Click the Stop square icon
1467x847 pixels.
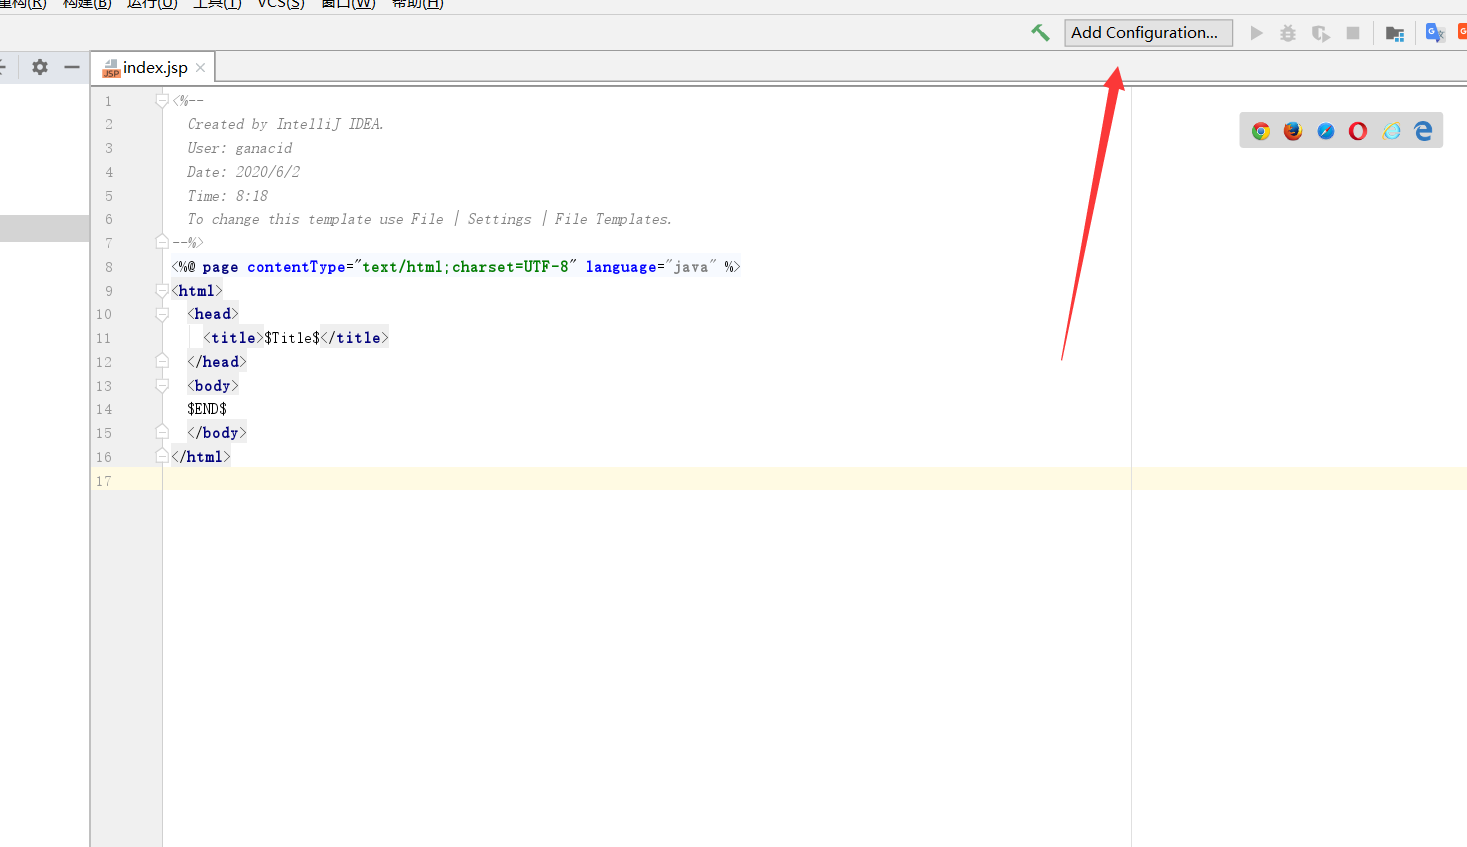pyautogui.click(x=1353, y=33)
